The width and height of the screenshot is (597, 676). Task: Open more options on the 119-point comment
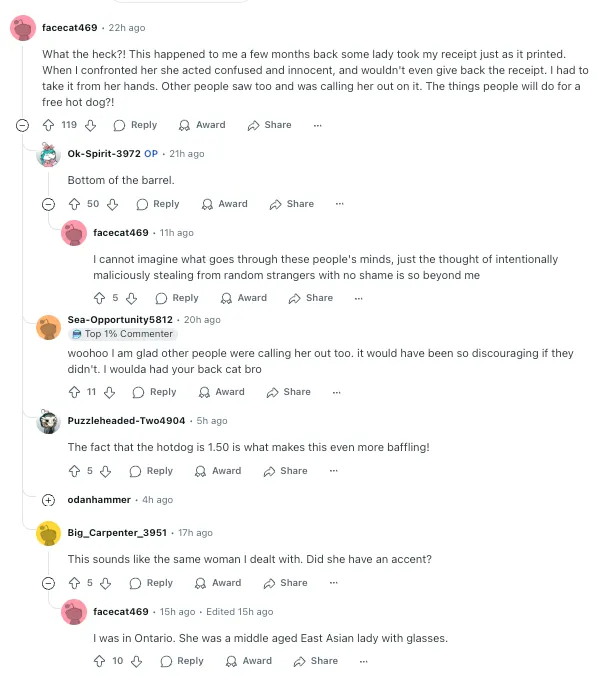[x=318, y=125]
